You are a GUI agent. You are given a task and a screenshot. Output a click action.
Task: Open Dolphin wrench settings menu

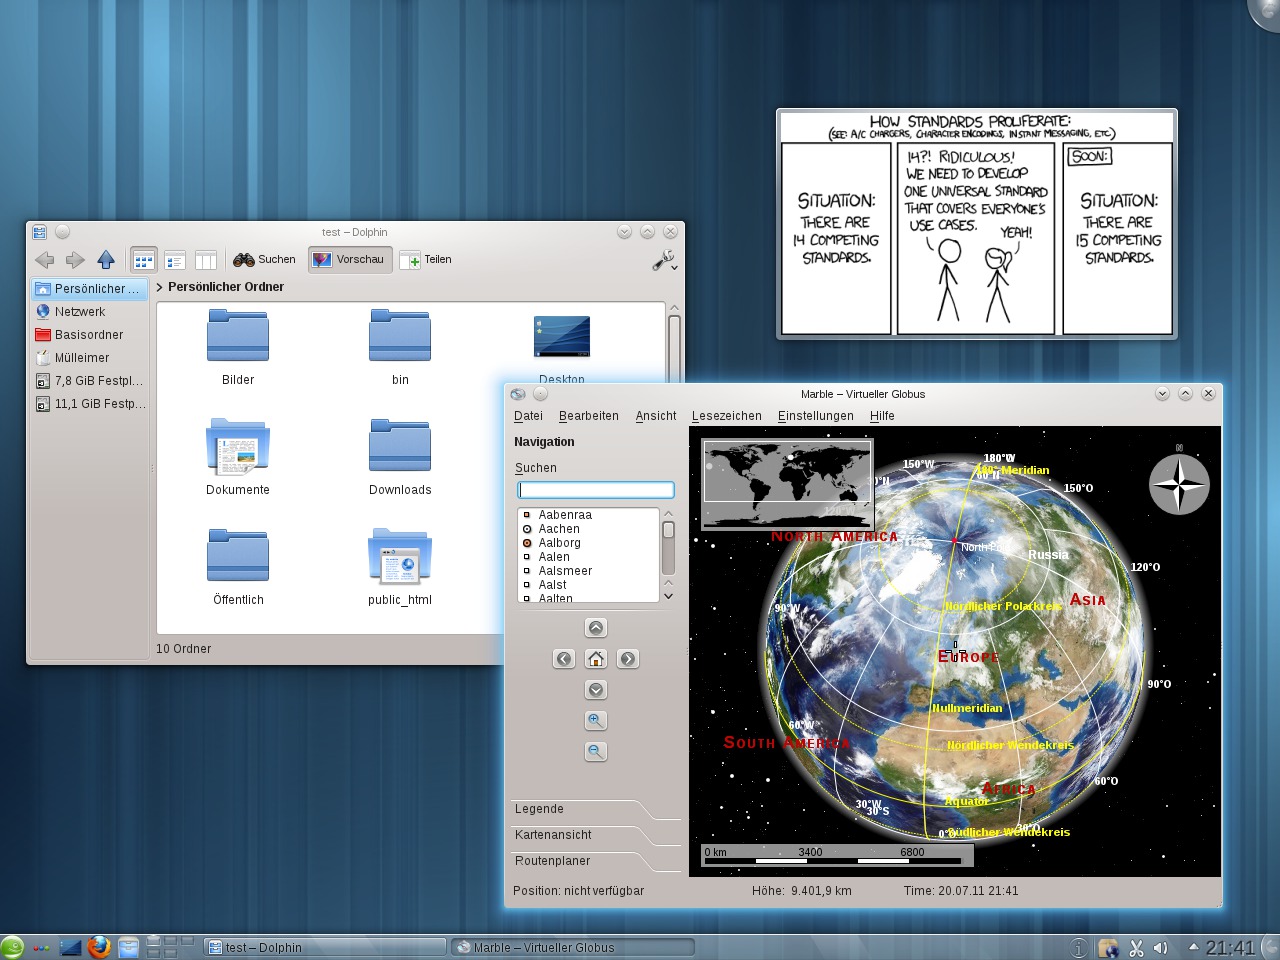click(x=665, y=261)
